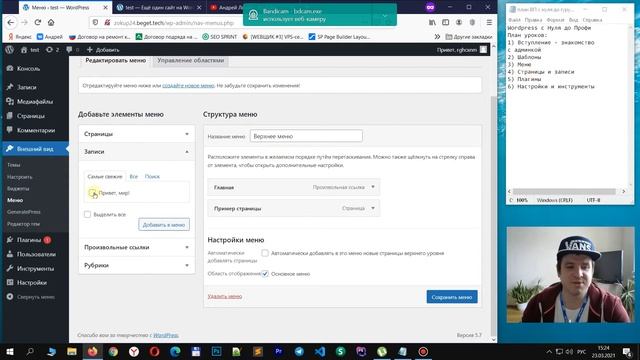
Task: Expand the bookmarks overflow chevron
Action: click(x=437, y=37)
